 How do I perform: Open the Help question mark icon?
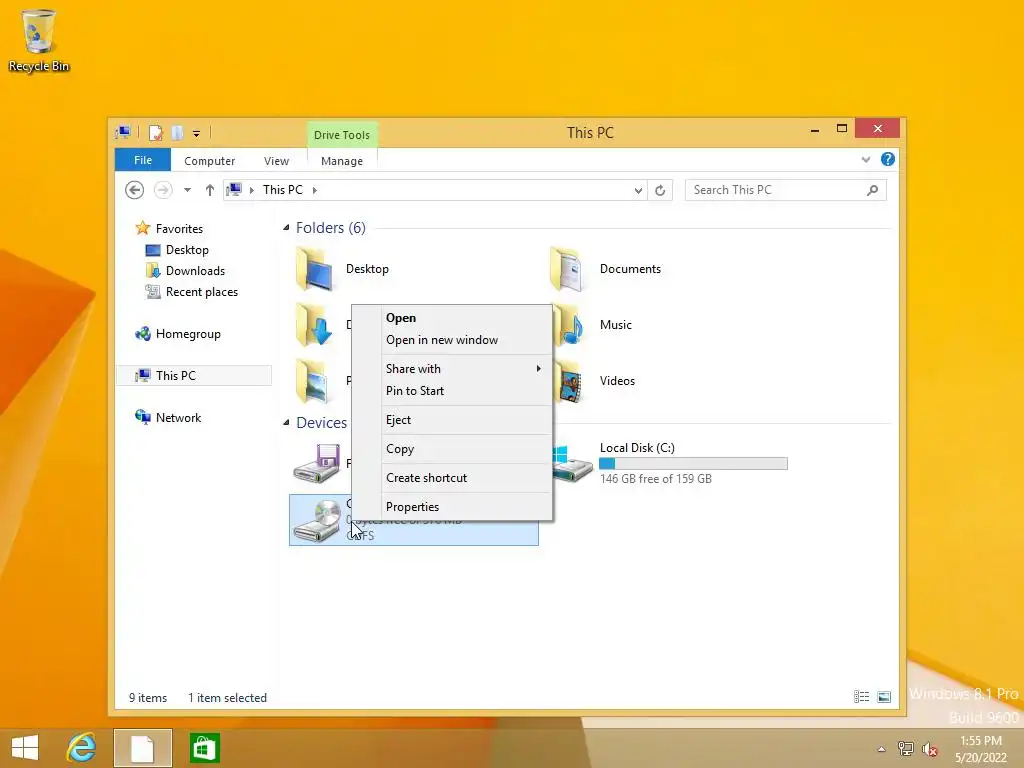888,159
